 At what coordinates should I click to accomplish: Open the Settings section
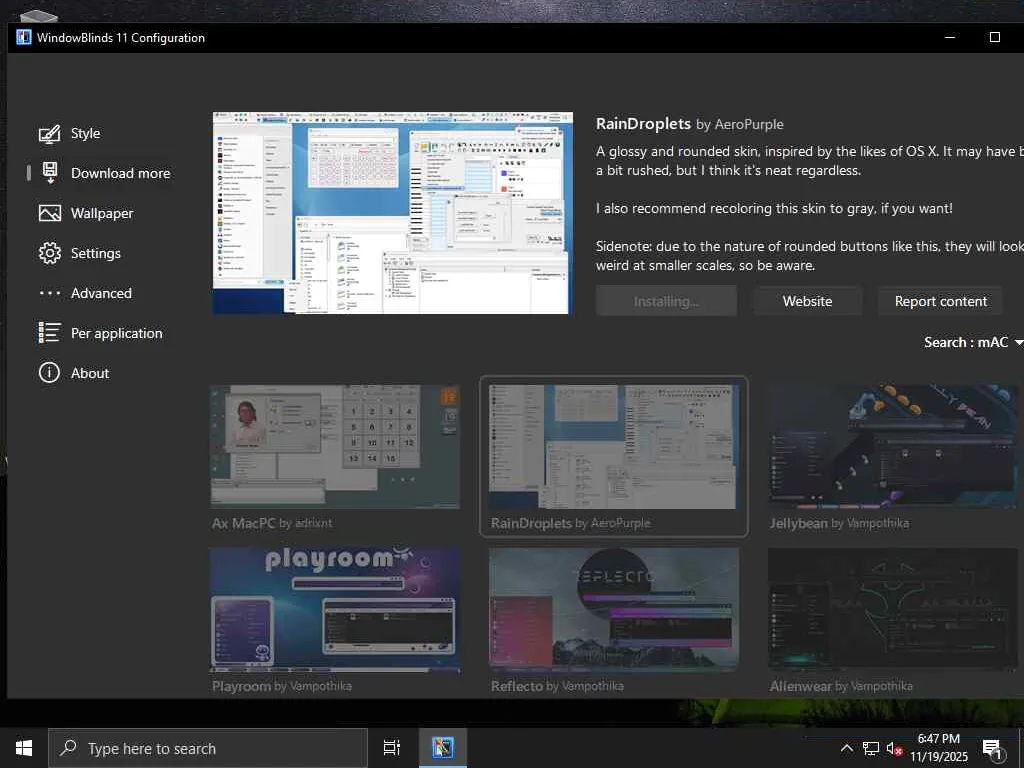[96, 253]
